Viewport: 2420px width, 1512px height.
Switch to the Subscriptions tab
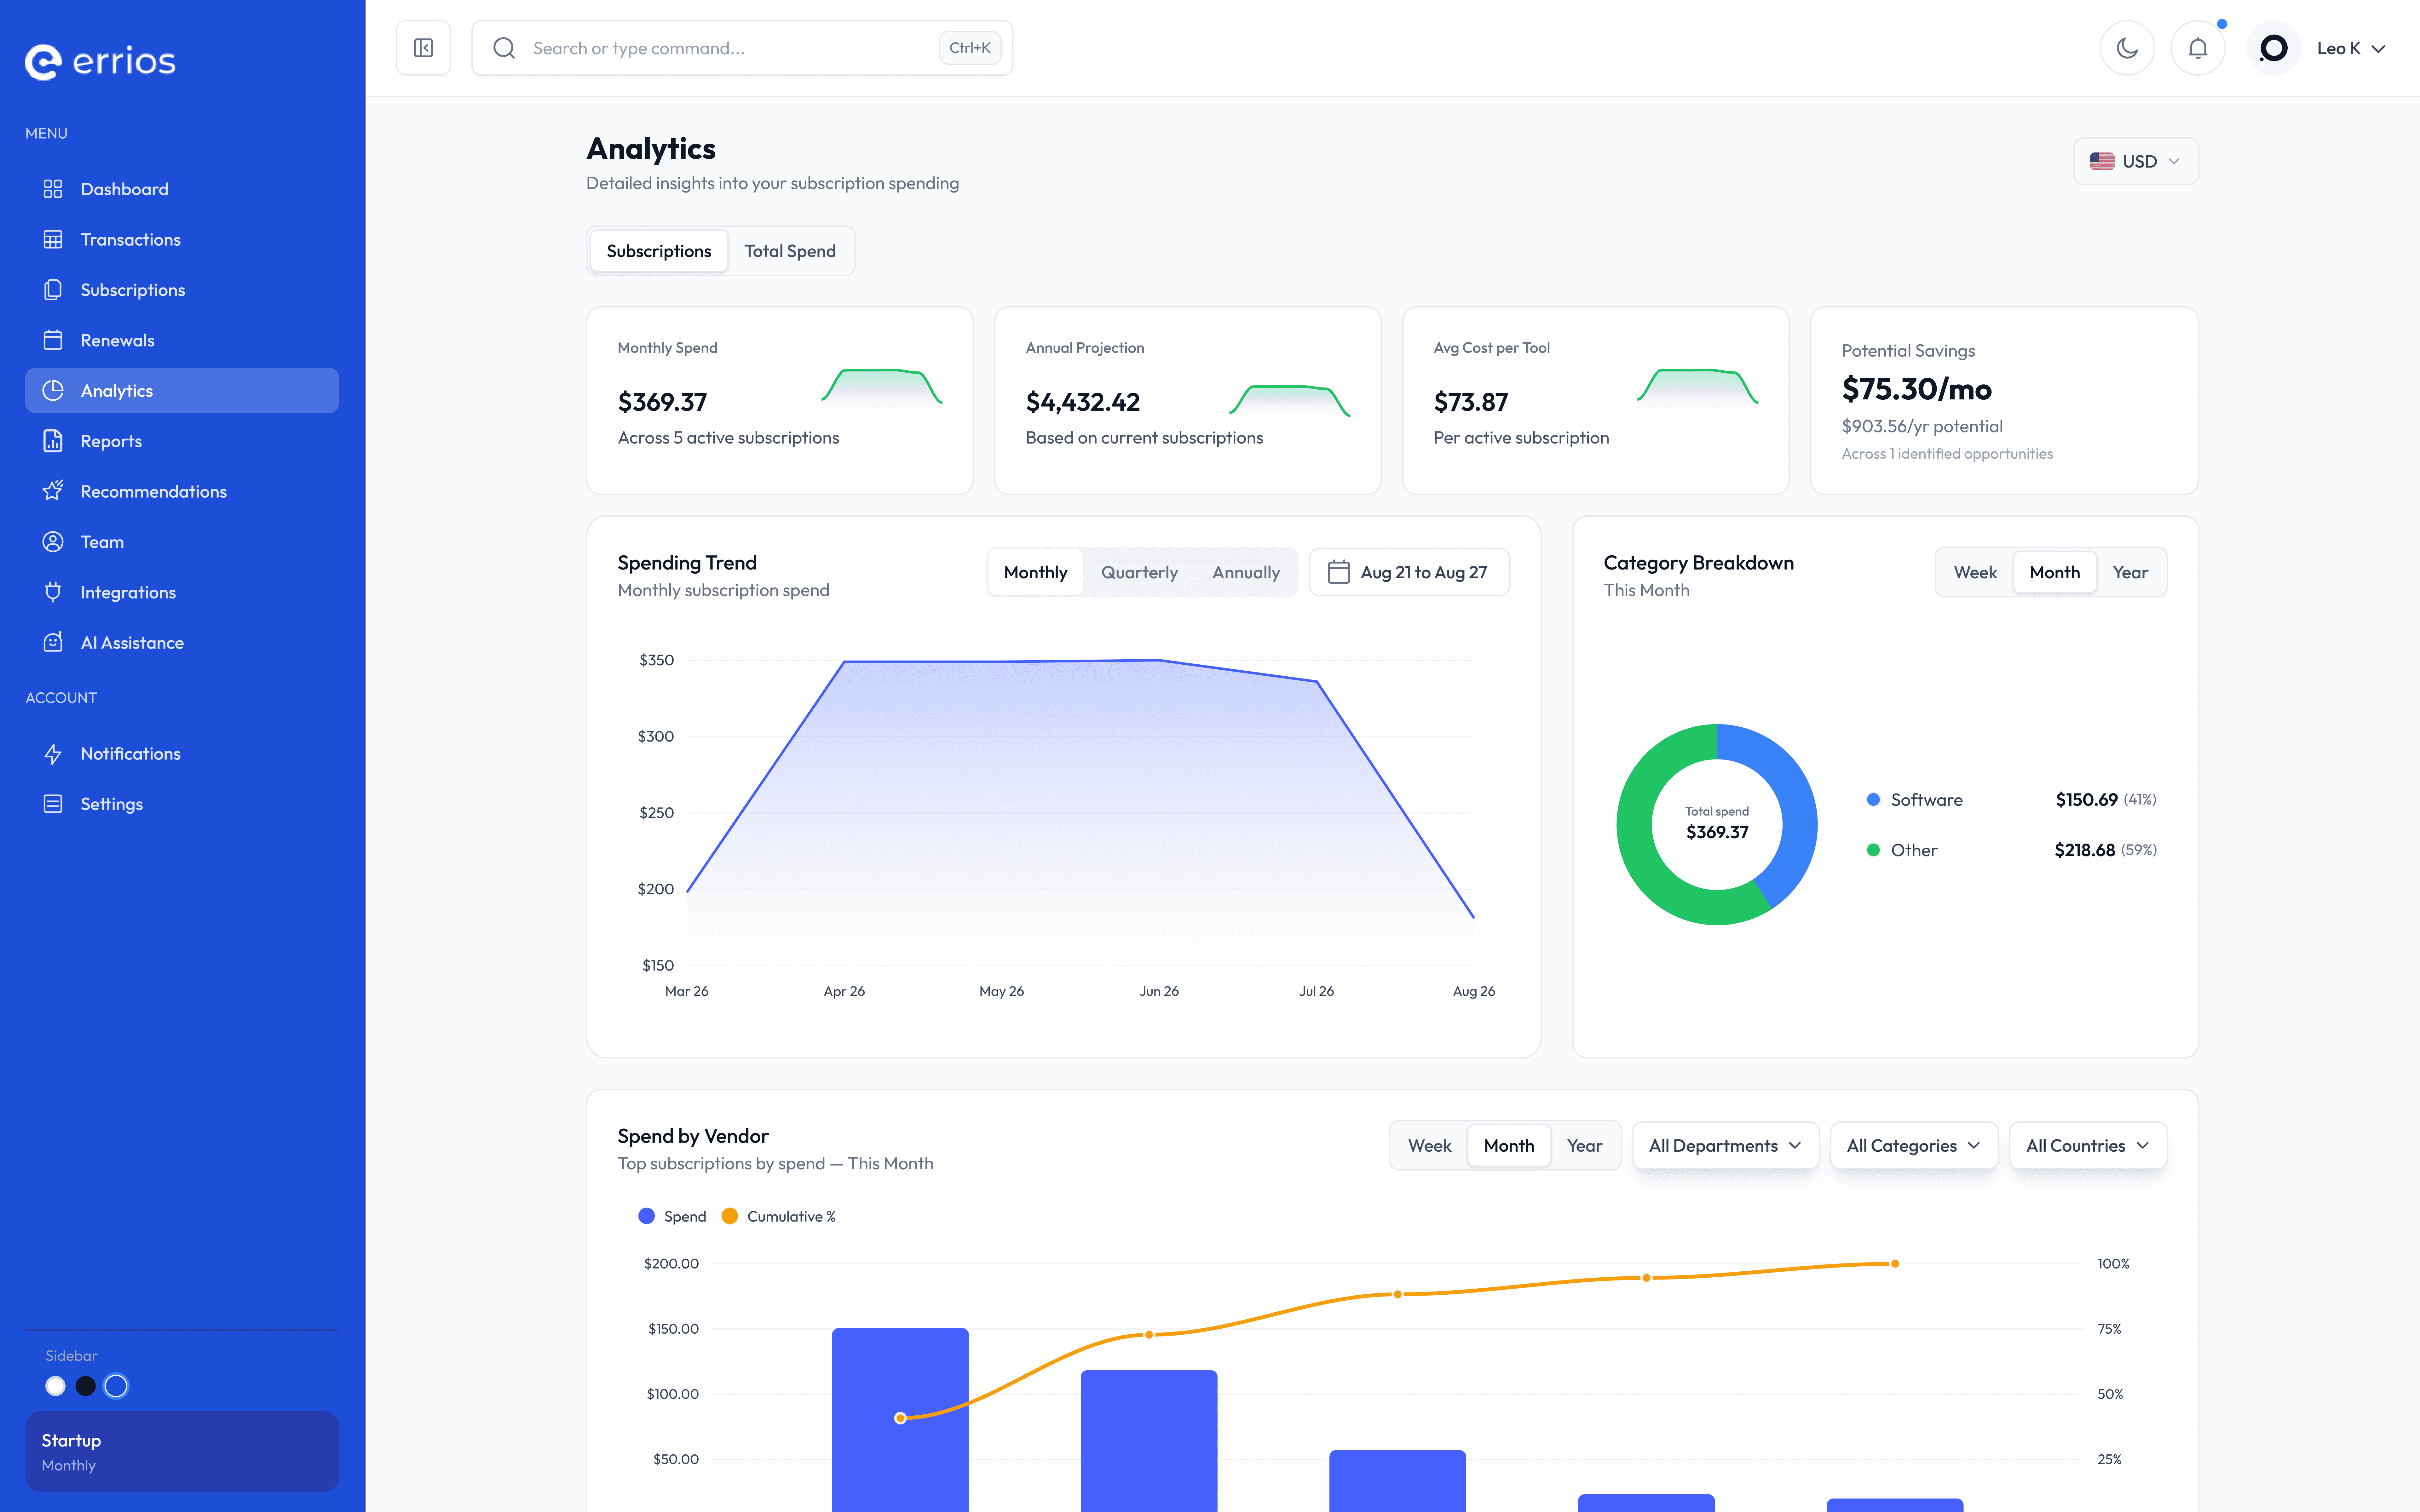659,251
